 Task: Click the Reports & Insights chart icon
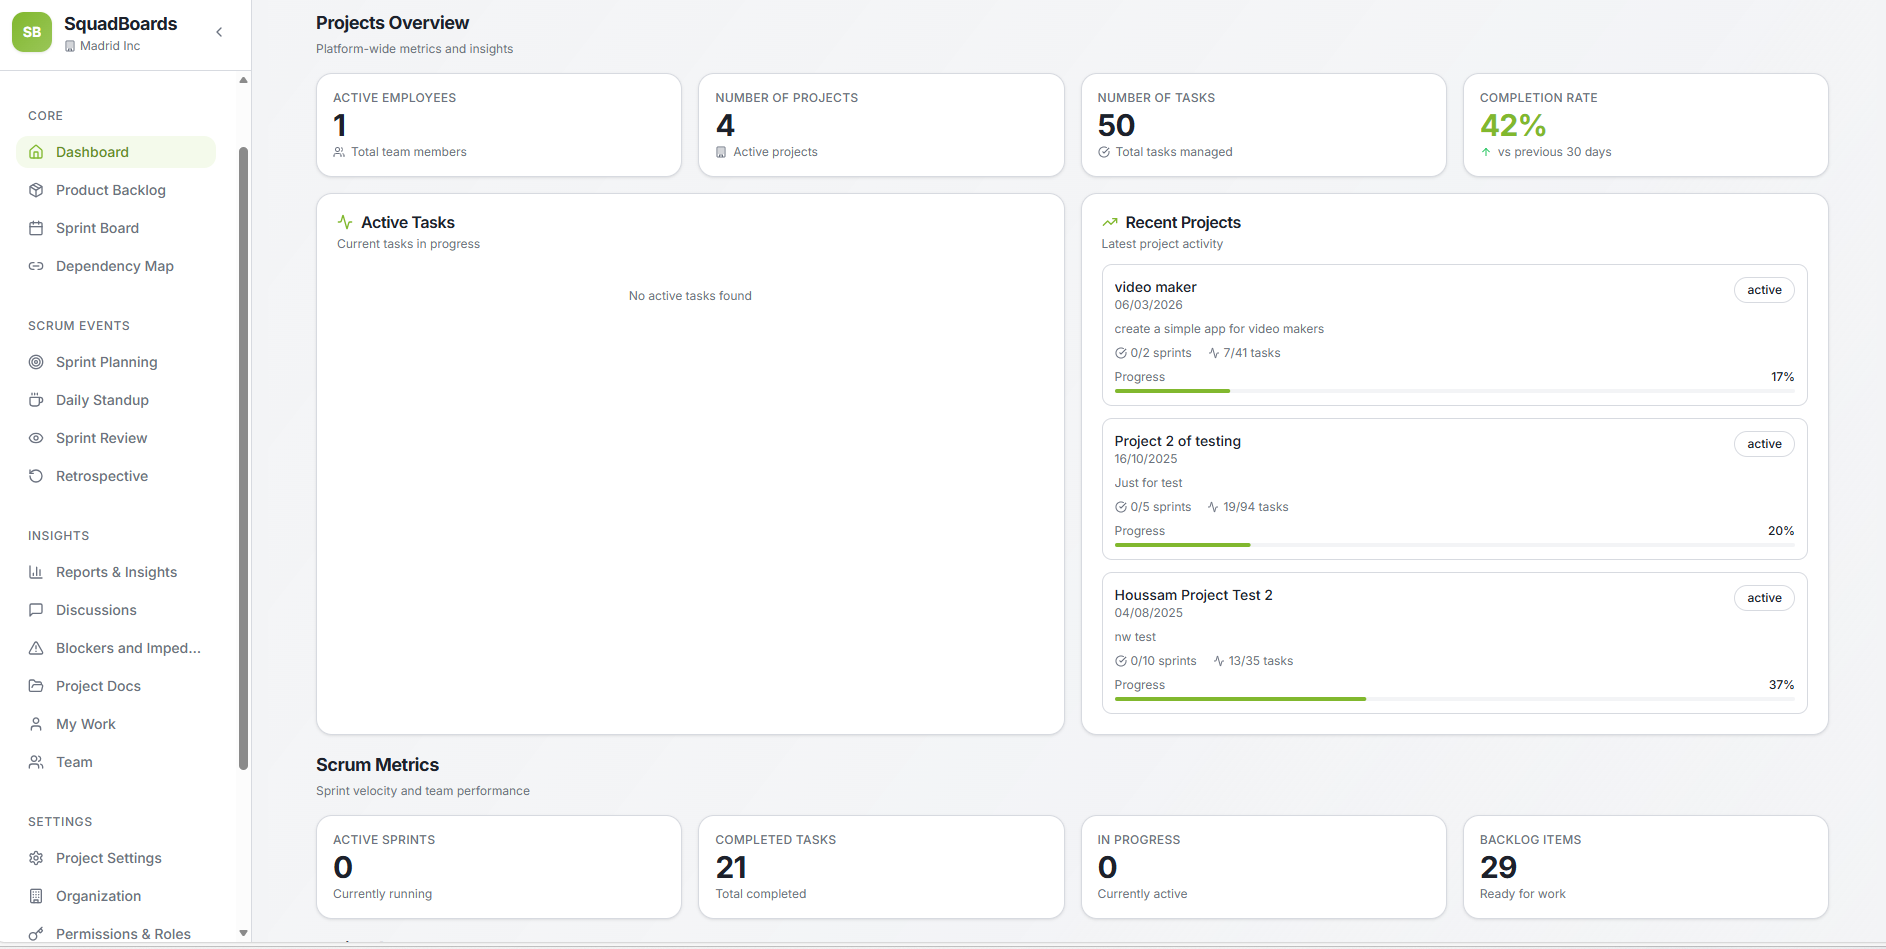pyautogui.click(x=36, y=572)
